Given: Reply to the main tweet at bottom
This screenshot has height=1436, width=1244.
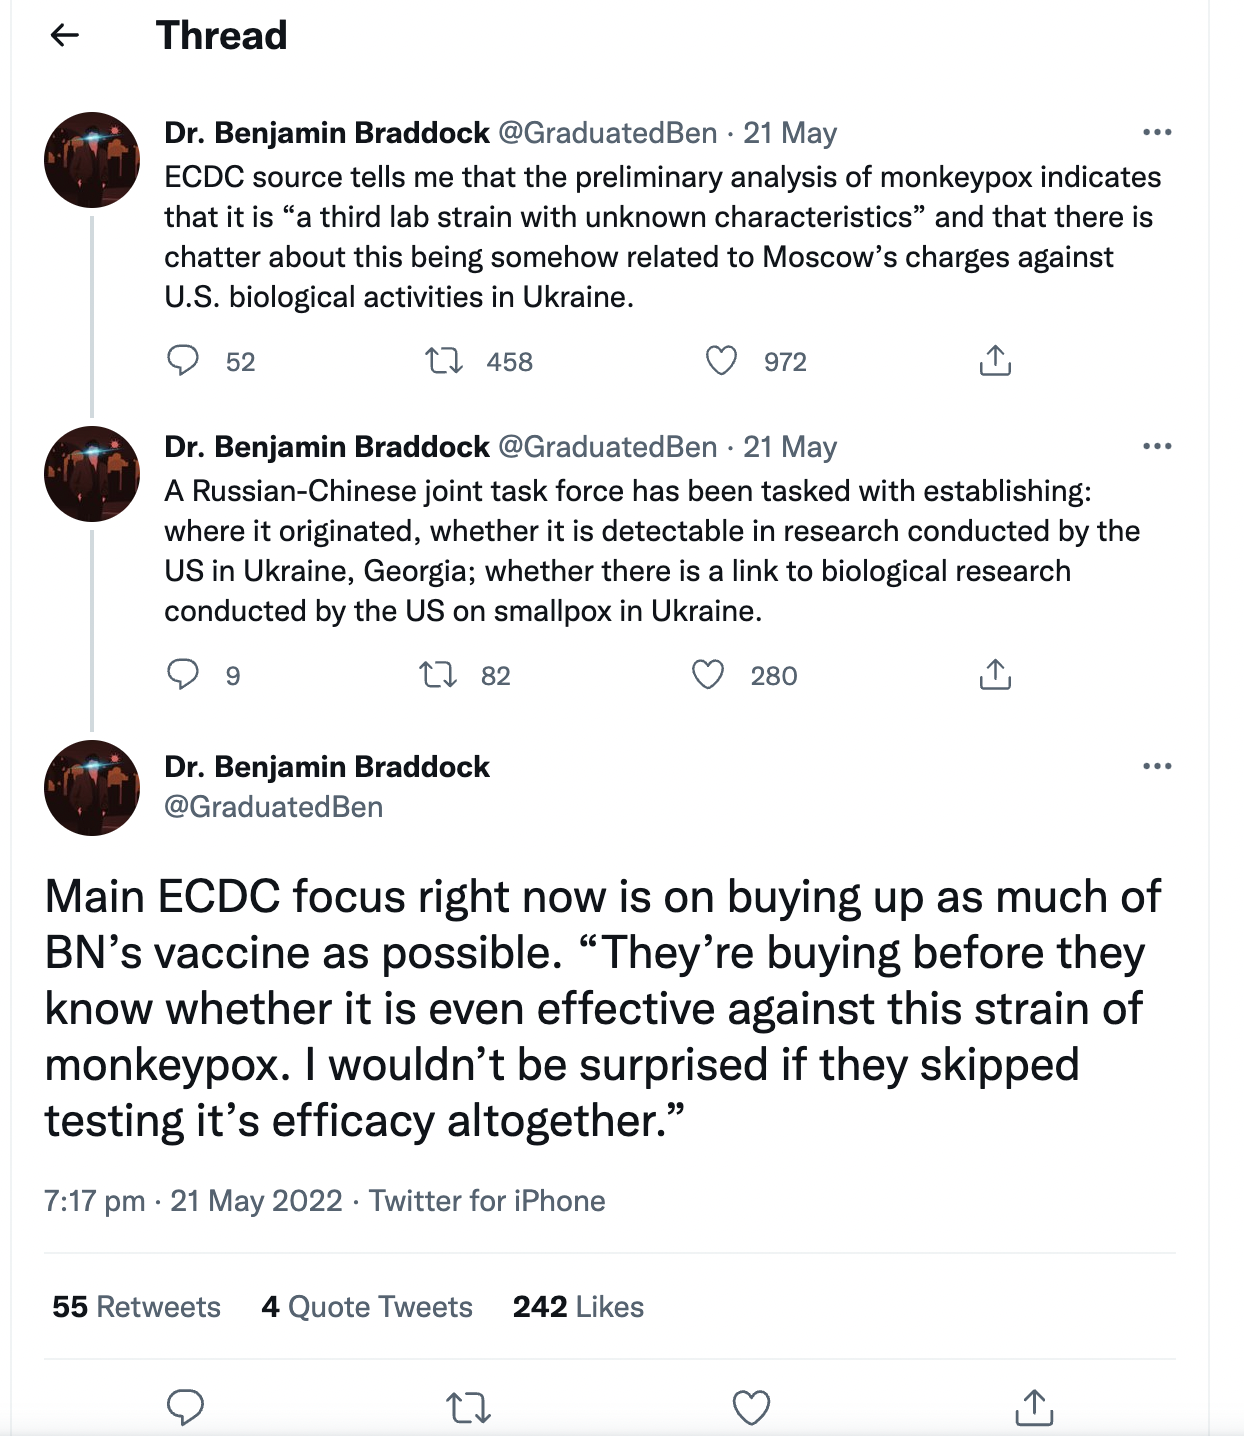Looking at the screenshot, I should 185,1408.
